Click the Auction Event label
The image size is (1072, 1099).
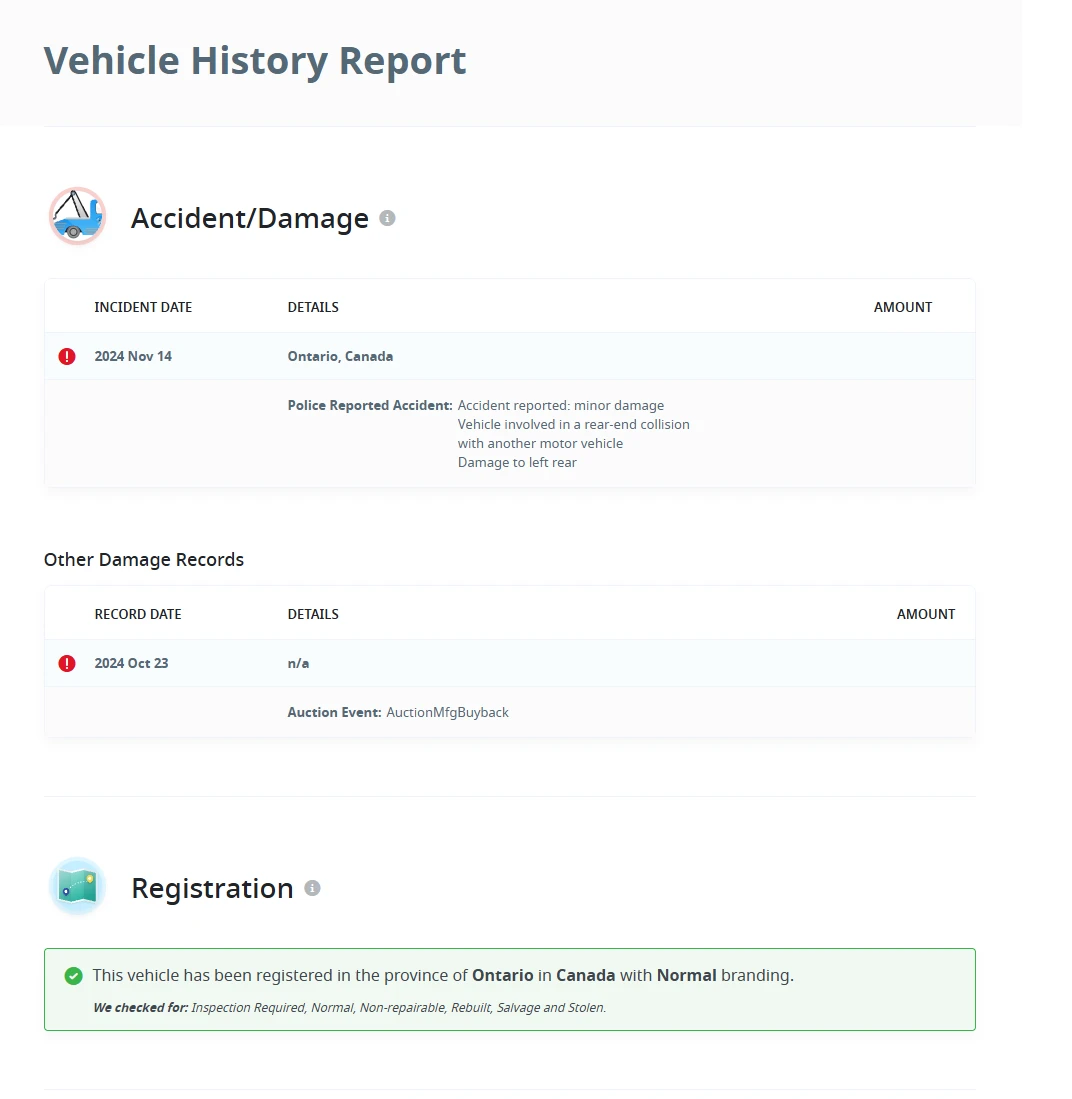334,712
